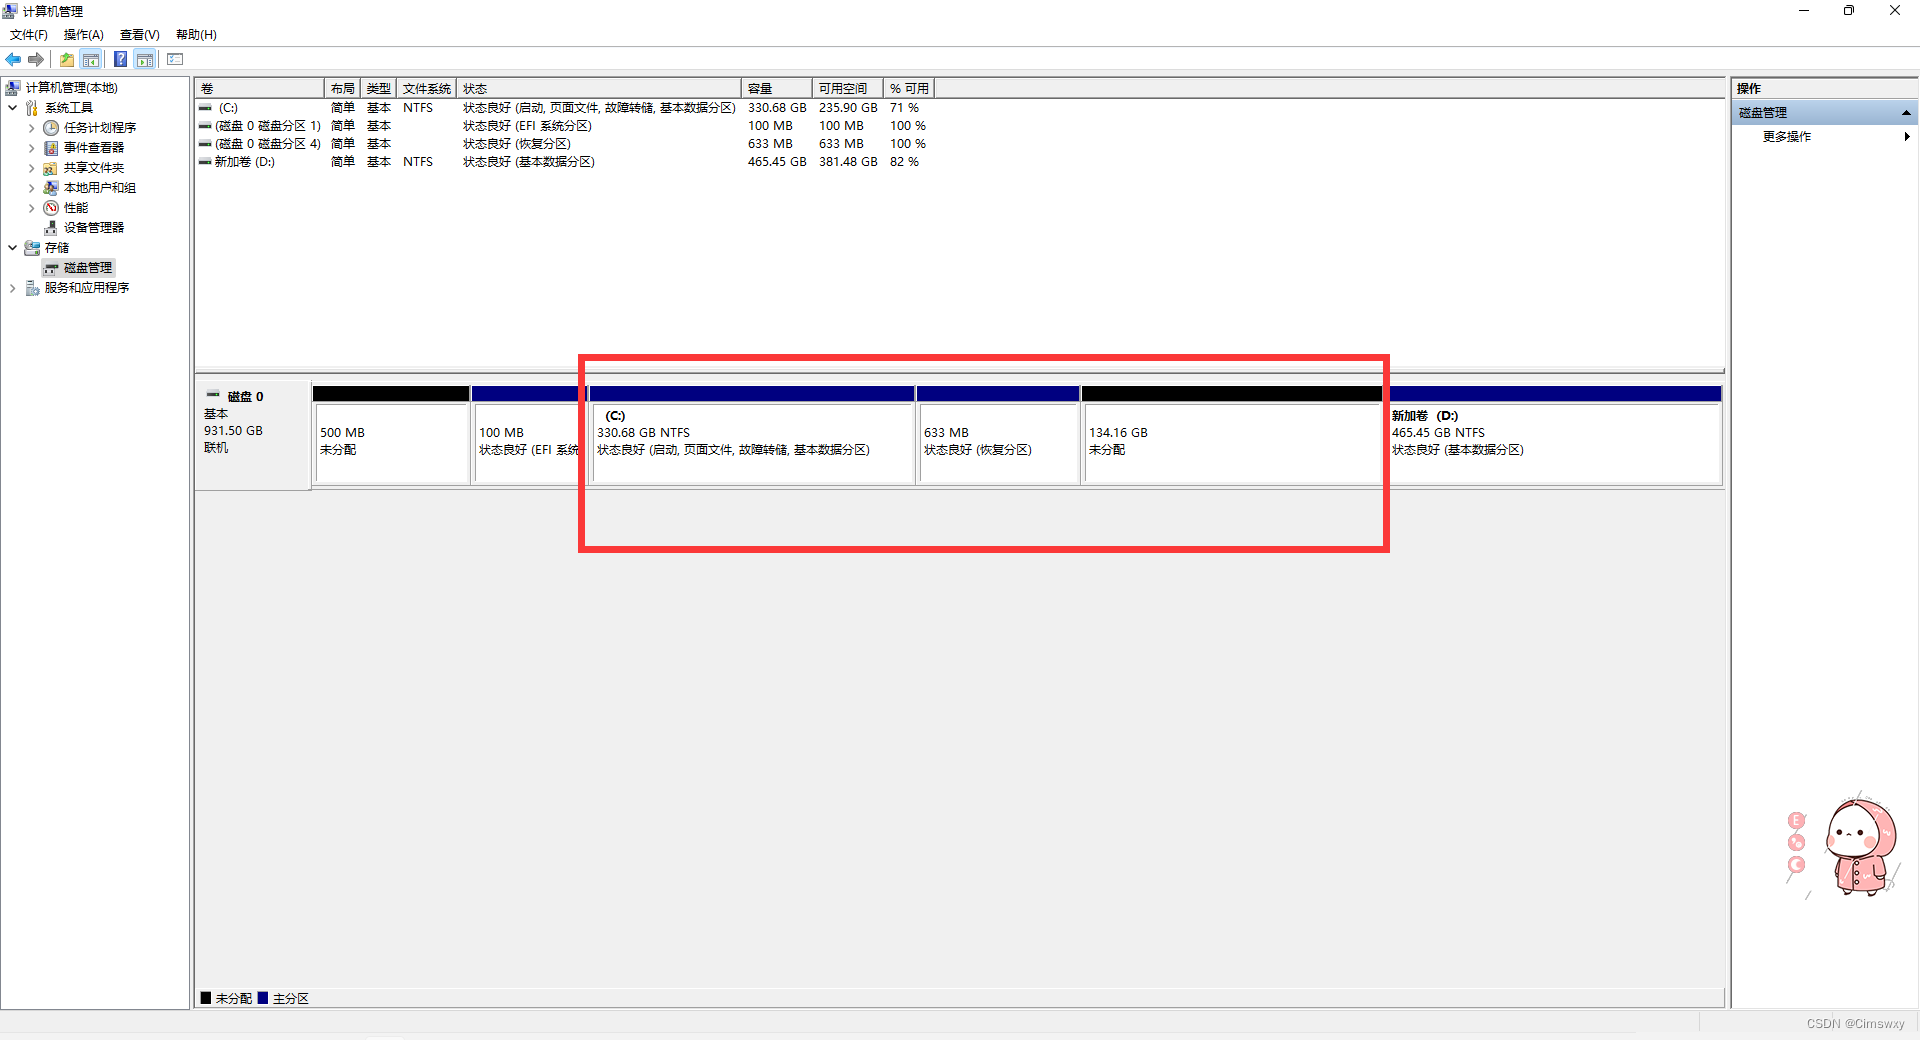1920x1040 pixels.
Task: Click the 465.45 GB capacity cell
Action: click(777, 162)
